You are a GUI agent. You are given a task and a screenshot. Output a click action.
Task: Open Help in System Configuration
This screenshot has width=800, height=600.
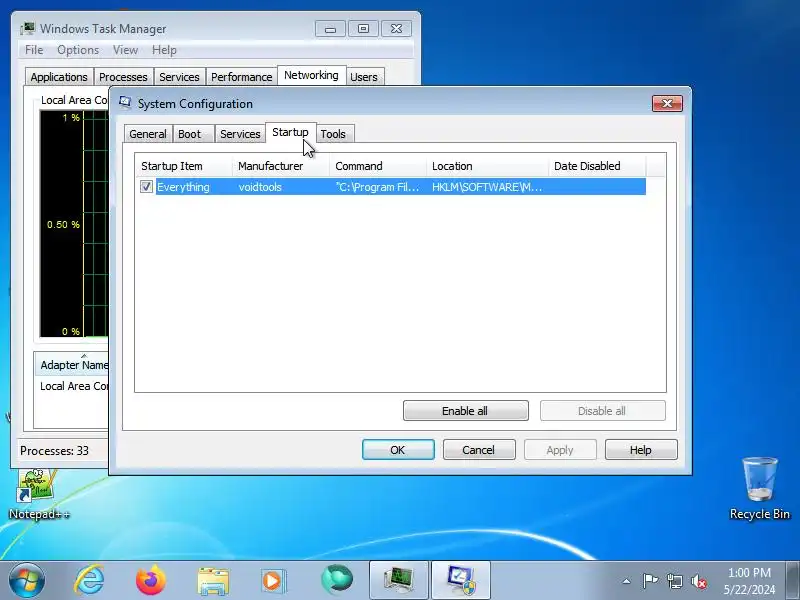641,450
